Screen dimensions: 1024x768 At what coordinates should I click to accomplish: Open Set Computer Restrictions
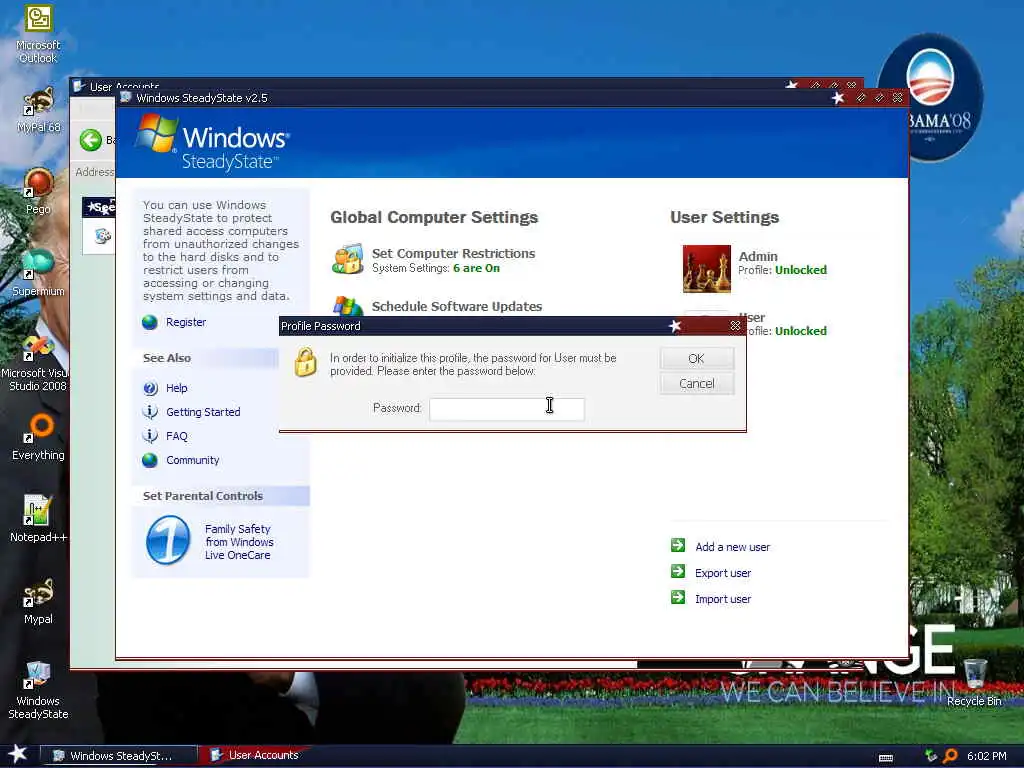[453, 253]
